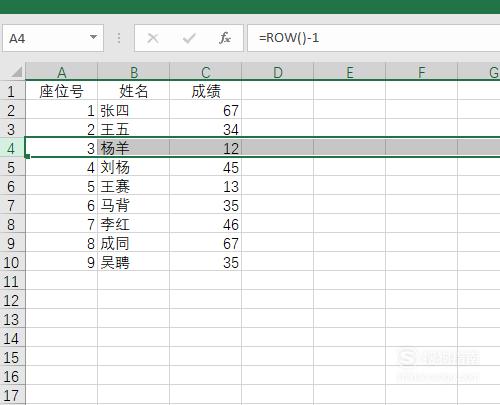Select the cell containing 马背

pos(134,205)
